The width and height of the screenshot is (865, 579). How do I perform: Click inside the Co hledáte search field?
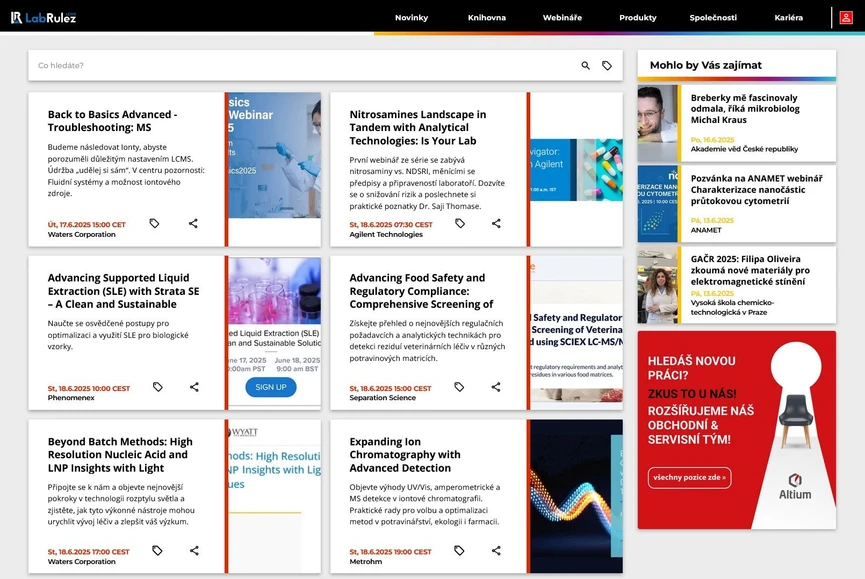click(x=200, y=64)
